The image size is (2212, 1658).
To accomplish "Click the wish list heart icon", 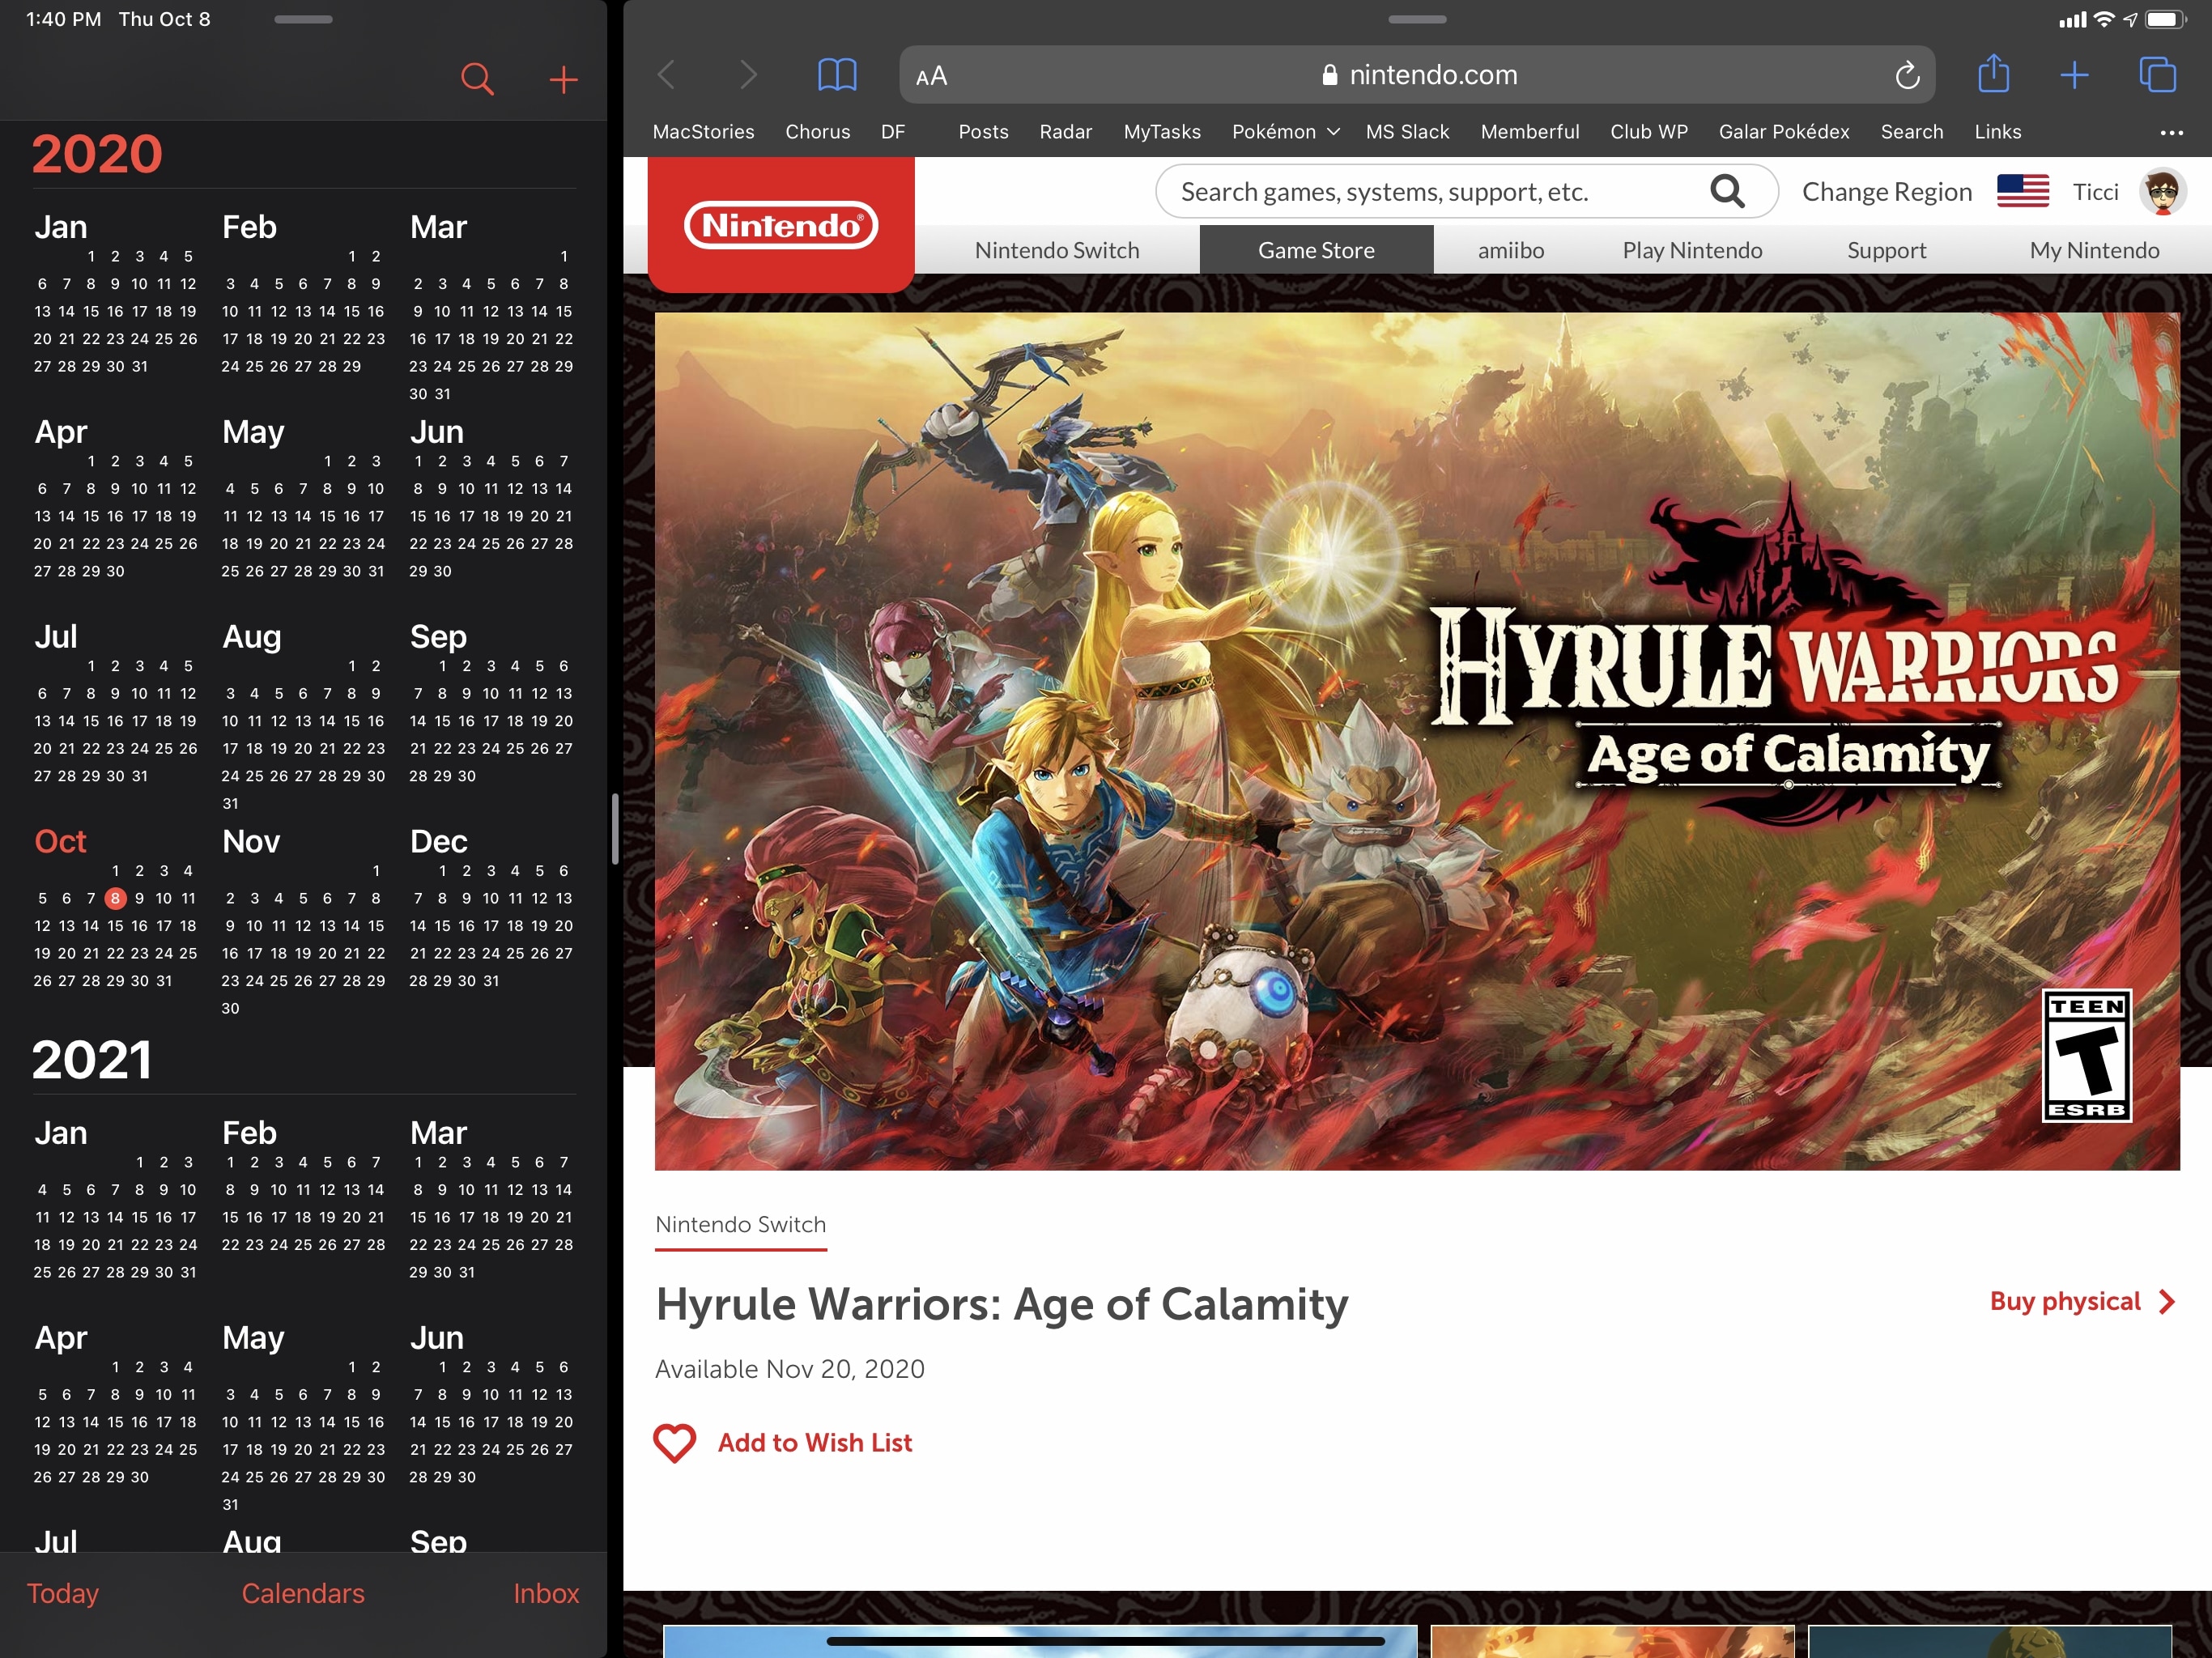I will point(675,1443).
